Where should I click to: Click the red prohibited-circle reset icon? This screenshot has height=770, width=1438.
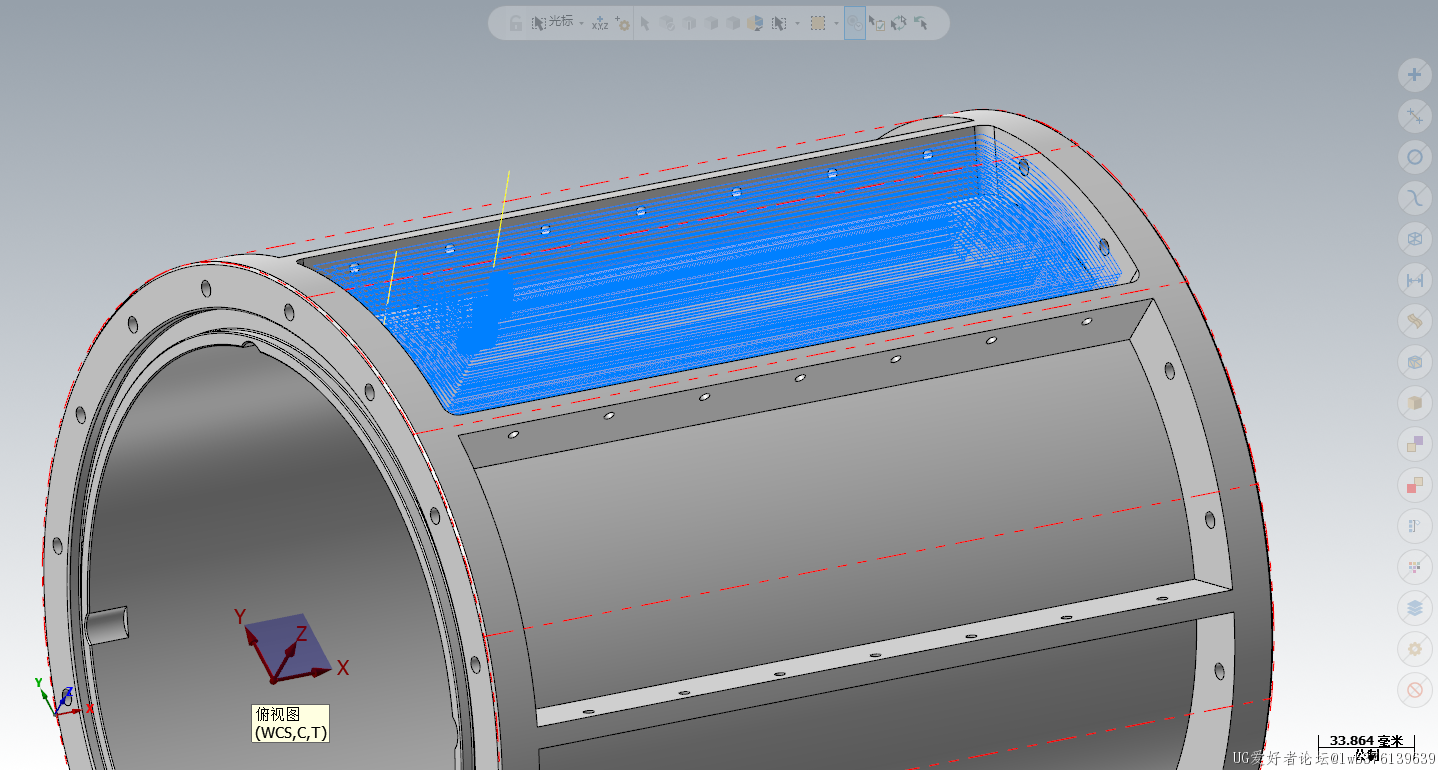(x=1414, y=689)
